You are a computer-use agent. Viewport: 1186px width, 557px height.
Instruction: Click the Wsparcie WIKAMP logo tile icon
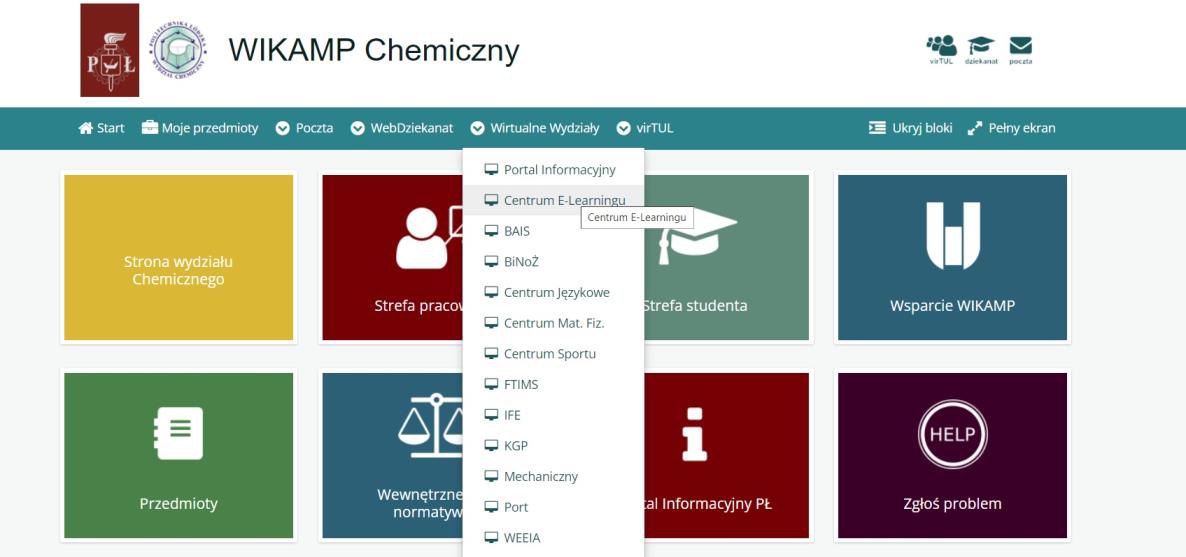pos(952,236)
